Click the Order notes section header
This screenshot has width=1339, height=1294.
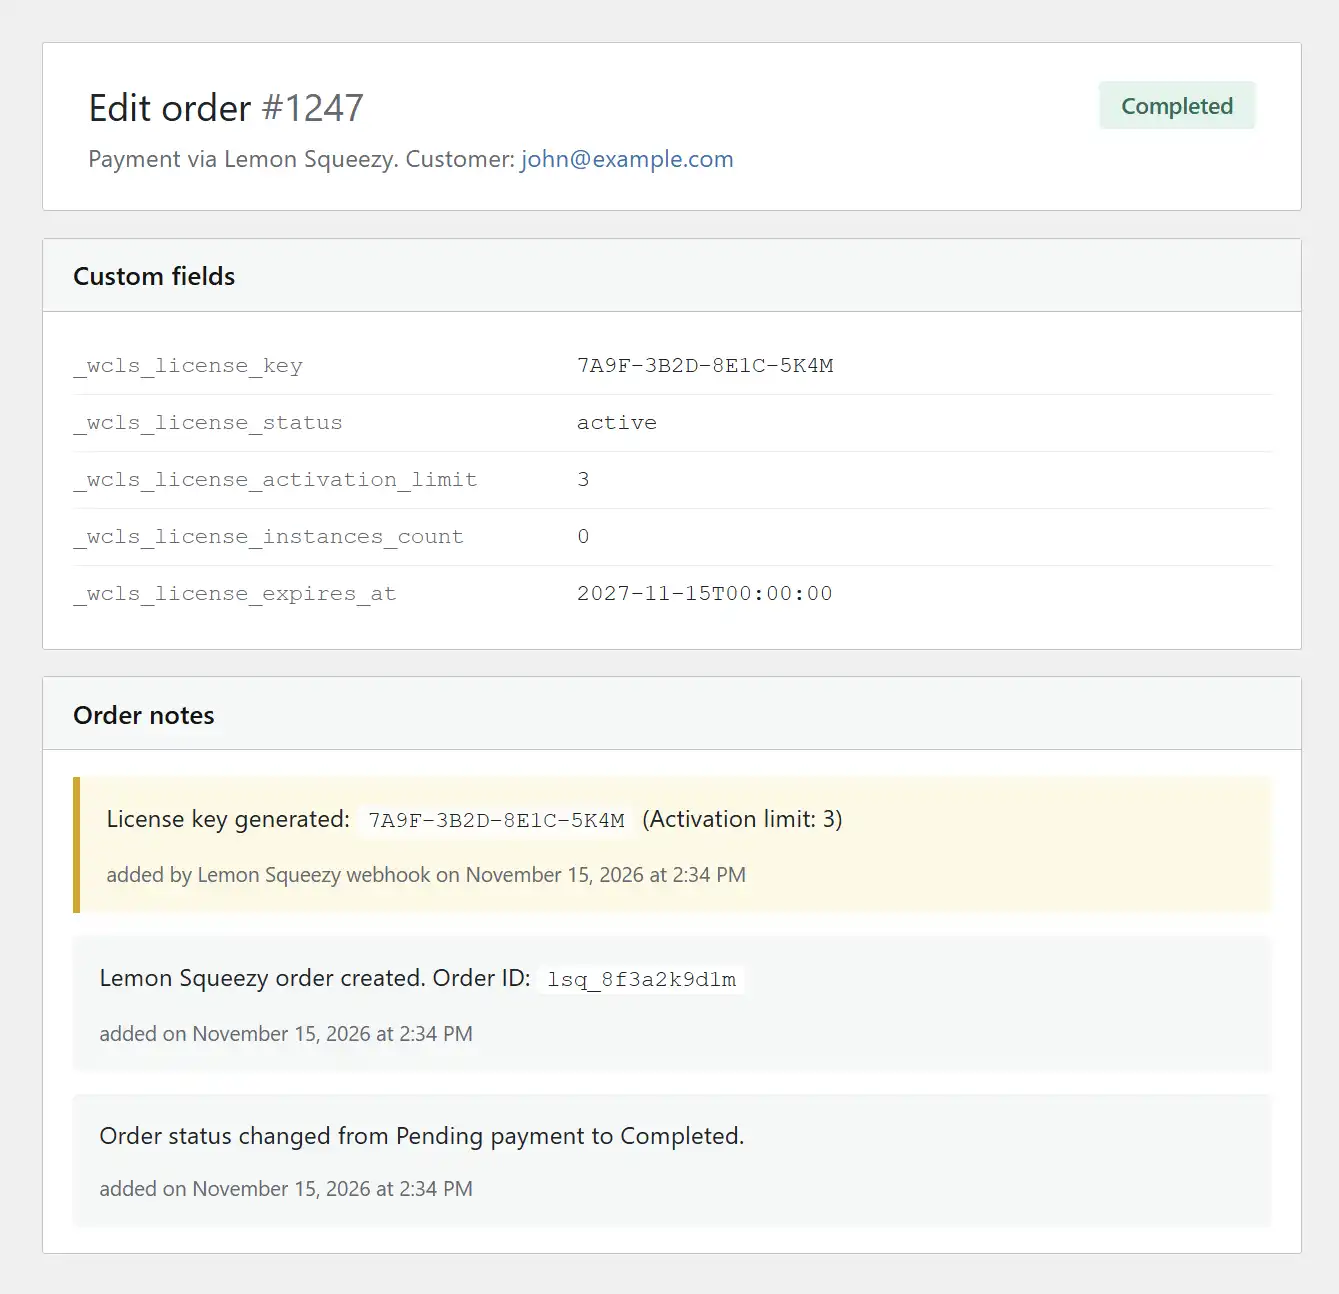[x=143, y=715]
